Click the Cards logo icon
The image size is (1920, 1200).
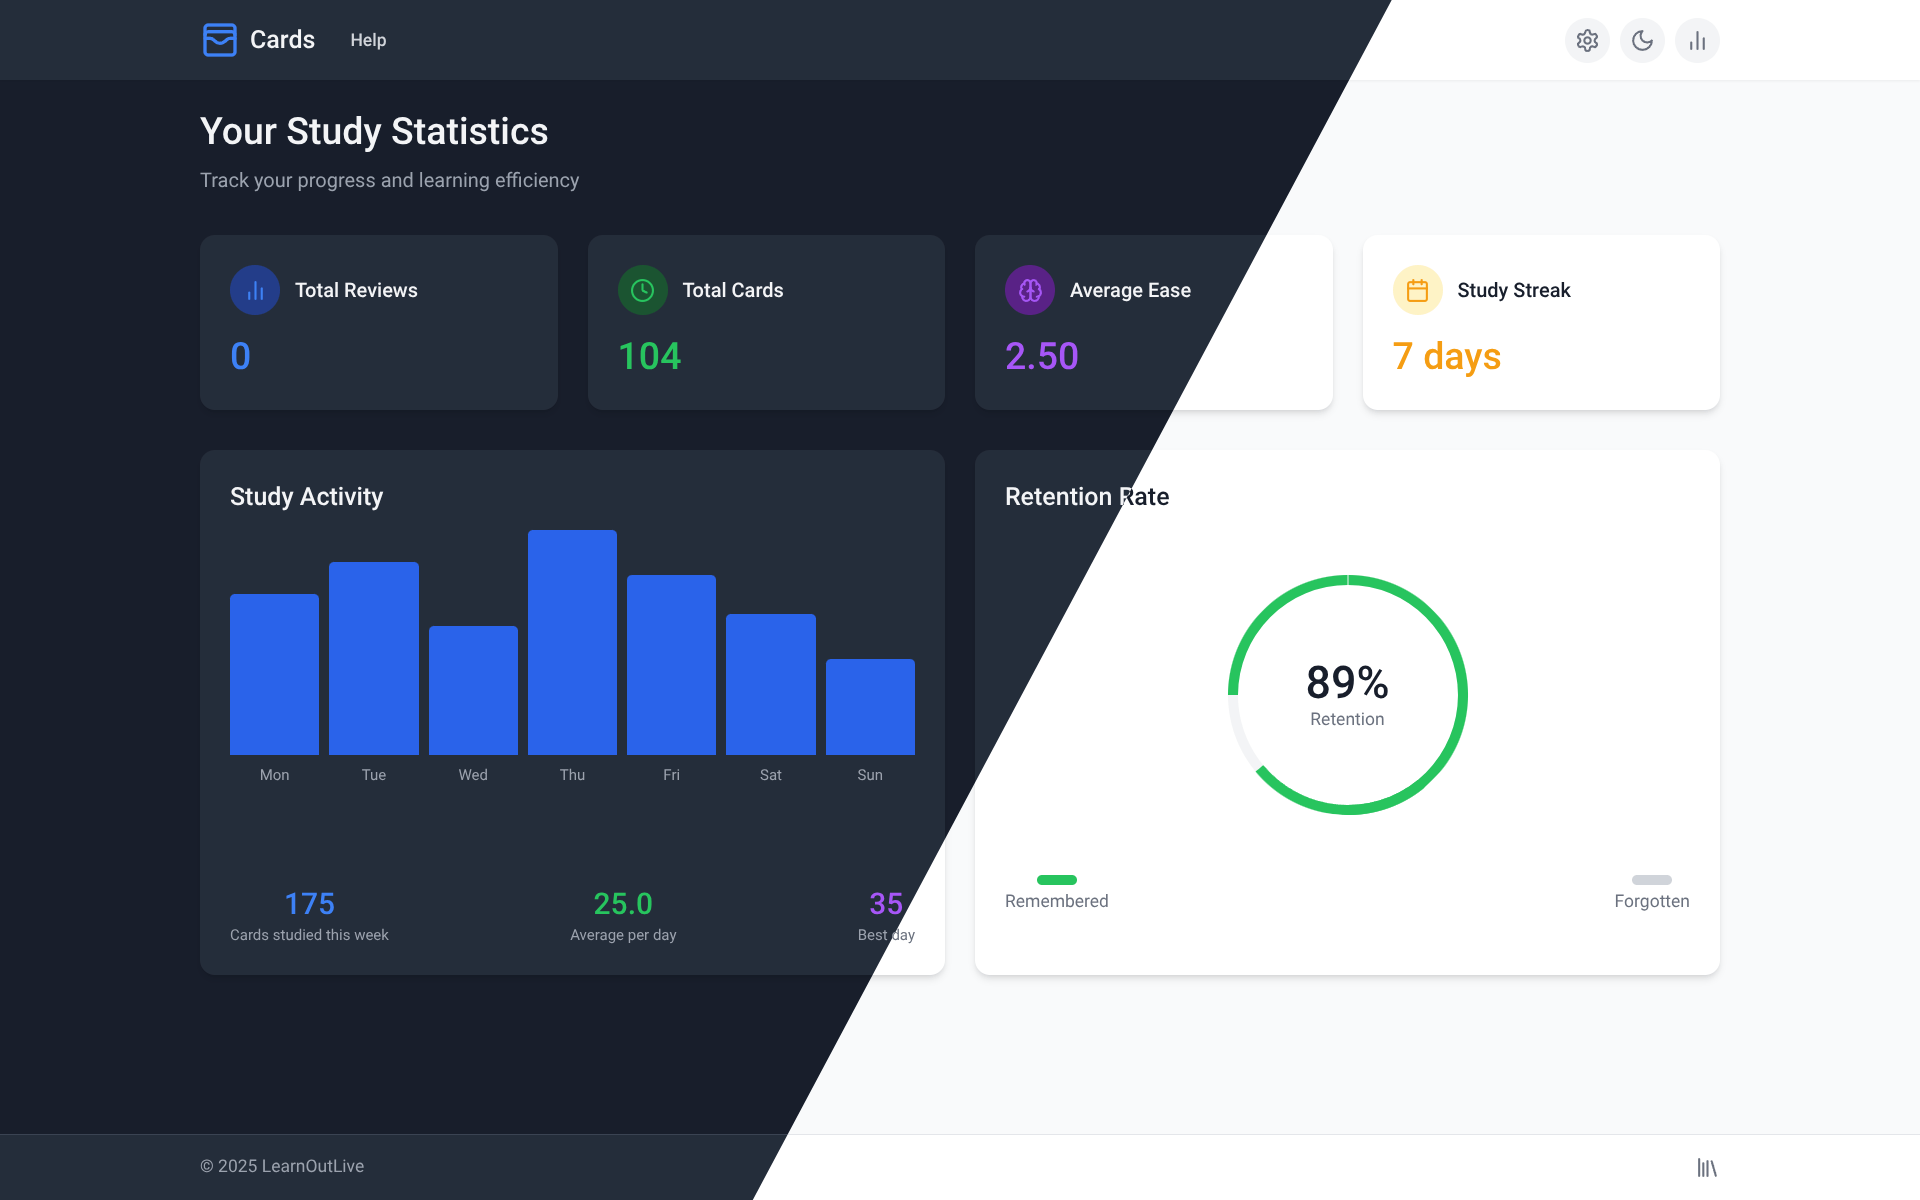219,40
